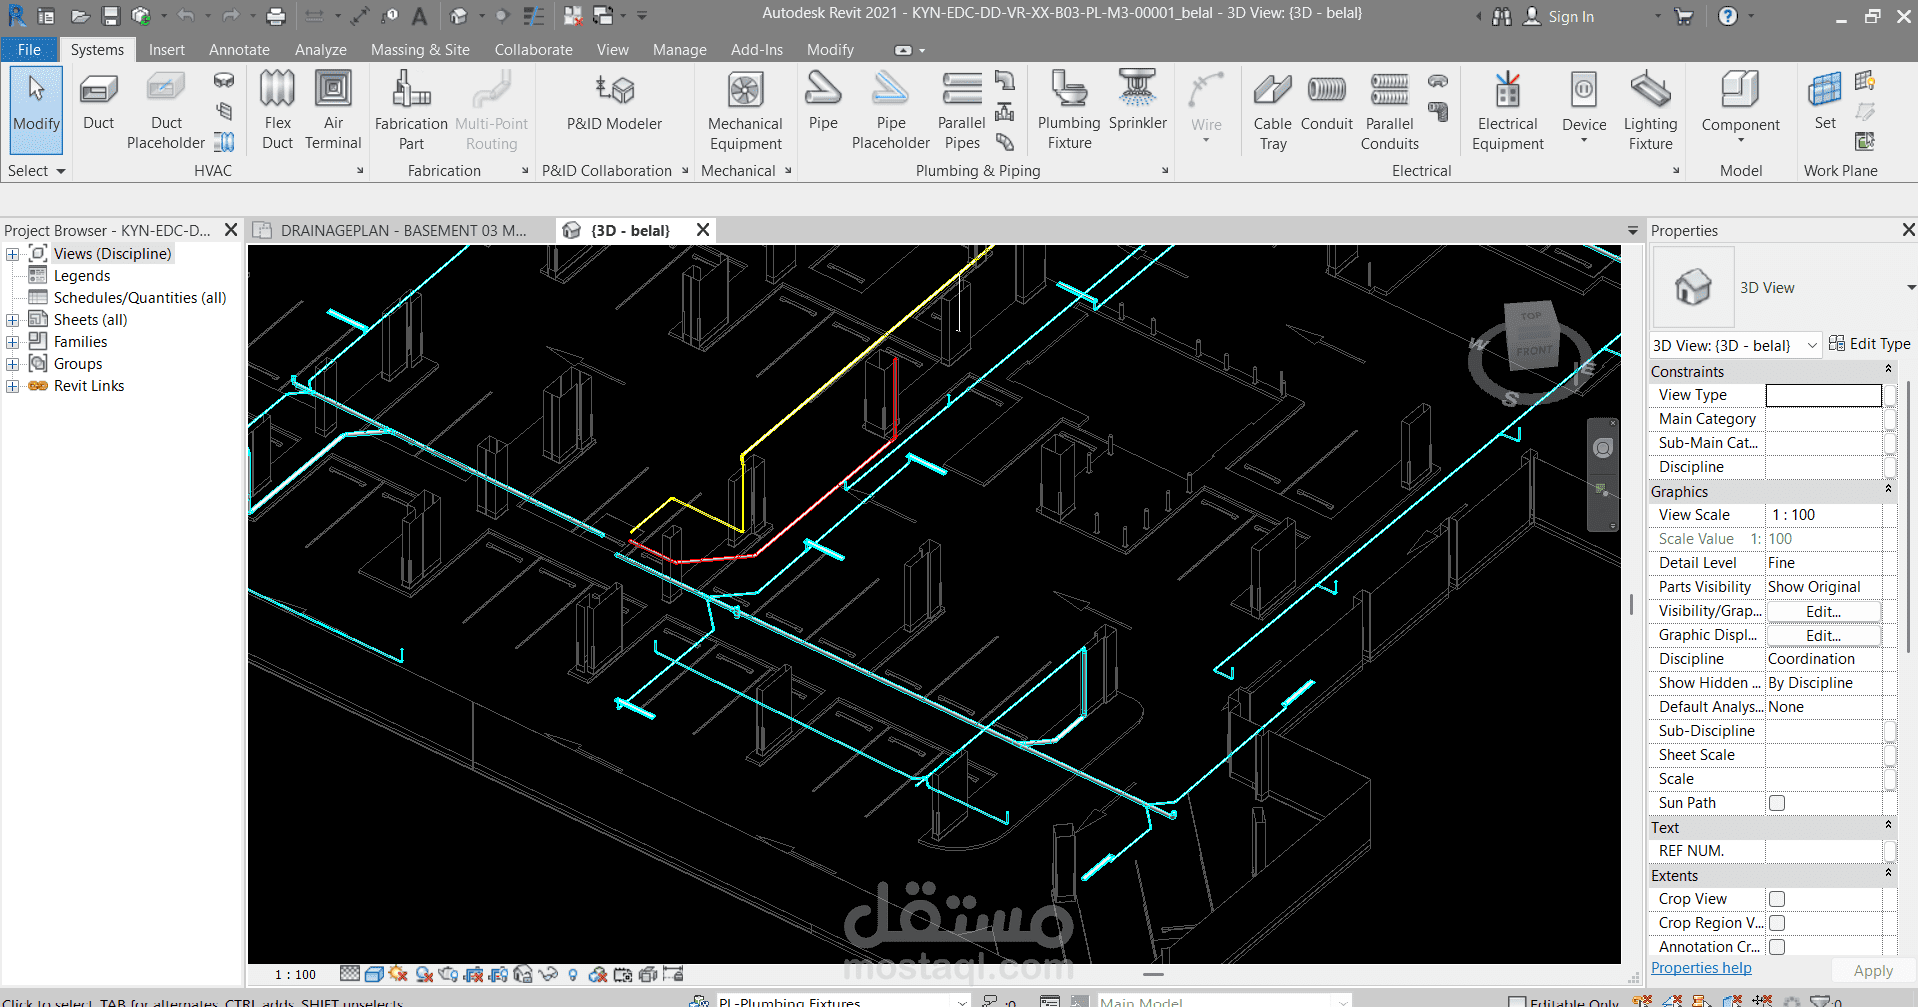This screenshot has width=1918, height=1007.
Task: Activate the Cable Tray tool
Action: tap(1273, 110)
